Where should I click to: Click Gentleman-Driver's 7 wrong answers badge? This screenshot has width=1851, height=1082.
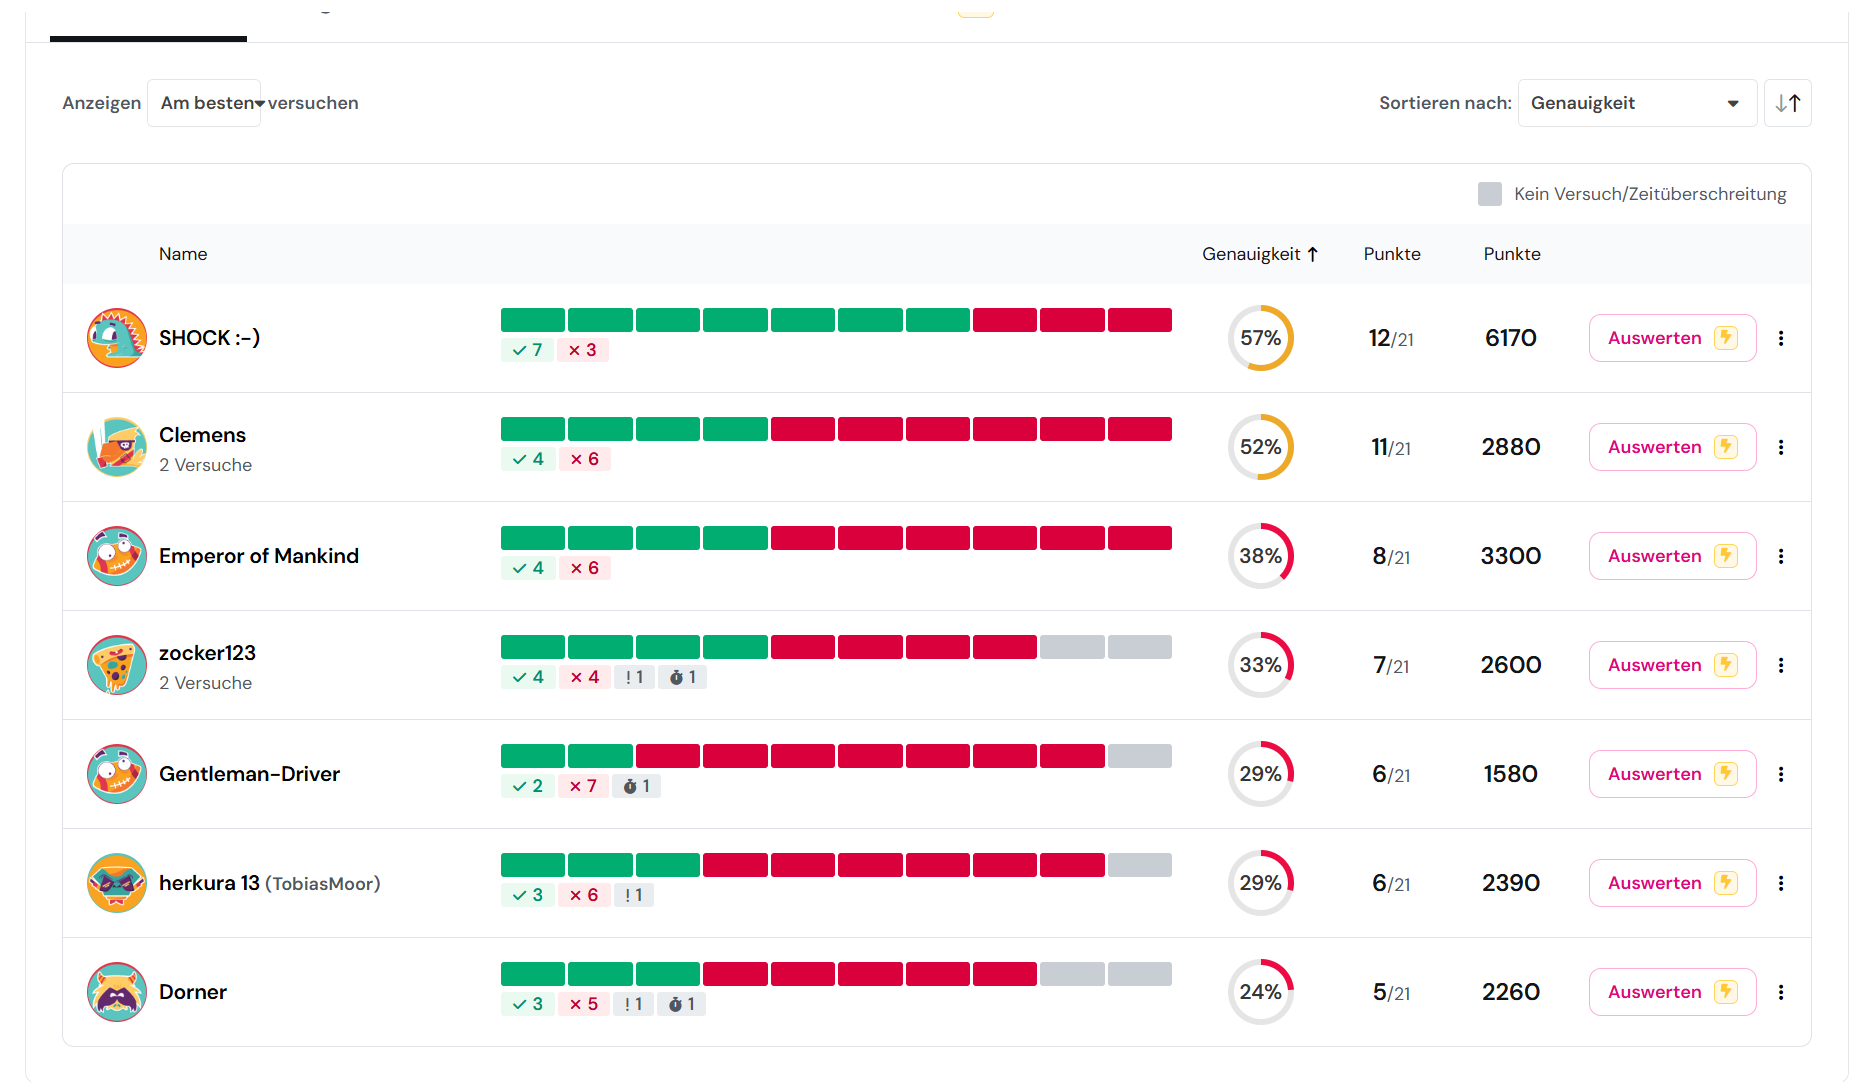click(x=583, y=786)
